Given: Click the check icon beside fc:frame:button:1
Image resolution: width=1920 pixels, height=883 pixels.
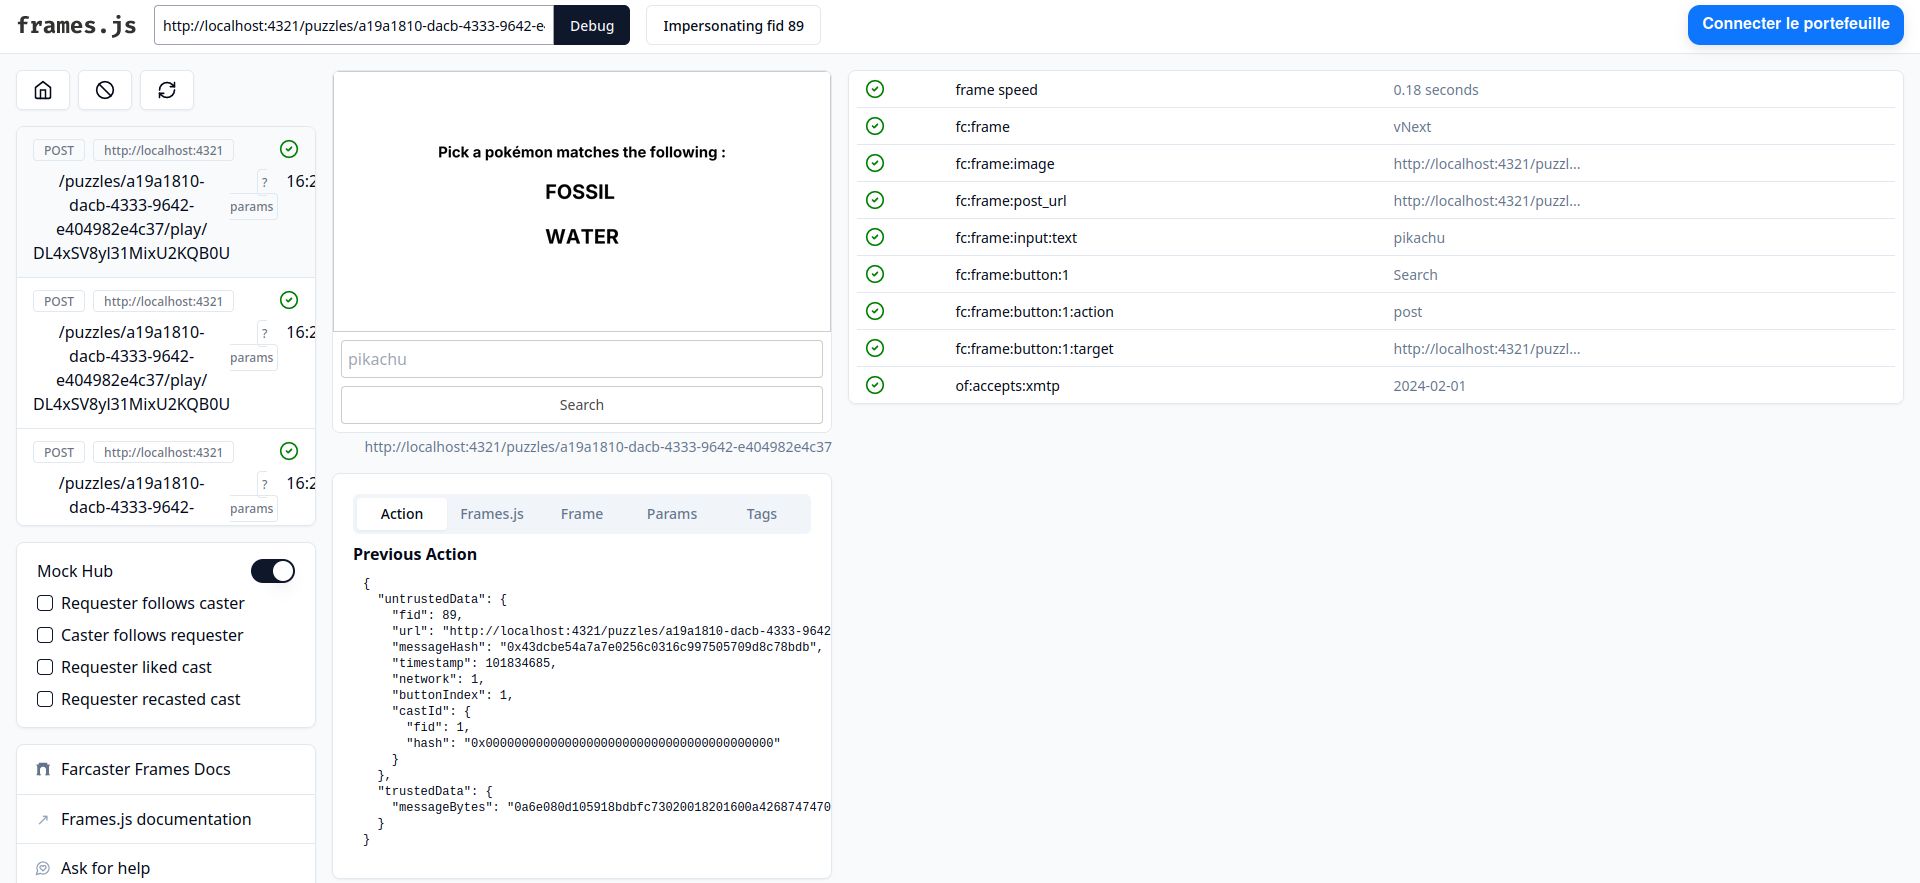Looking at the screenshot, I should pos(875,274).
